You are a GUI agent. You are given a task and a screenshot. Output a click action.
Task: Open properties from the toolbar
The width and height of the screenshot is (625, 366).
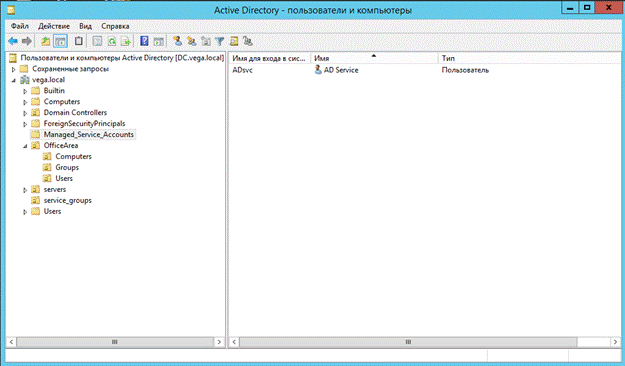click(x=97, y=41)
